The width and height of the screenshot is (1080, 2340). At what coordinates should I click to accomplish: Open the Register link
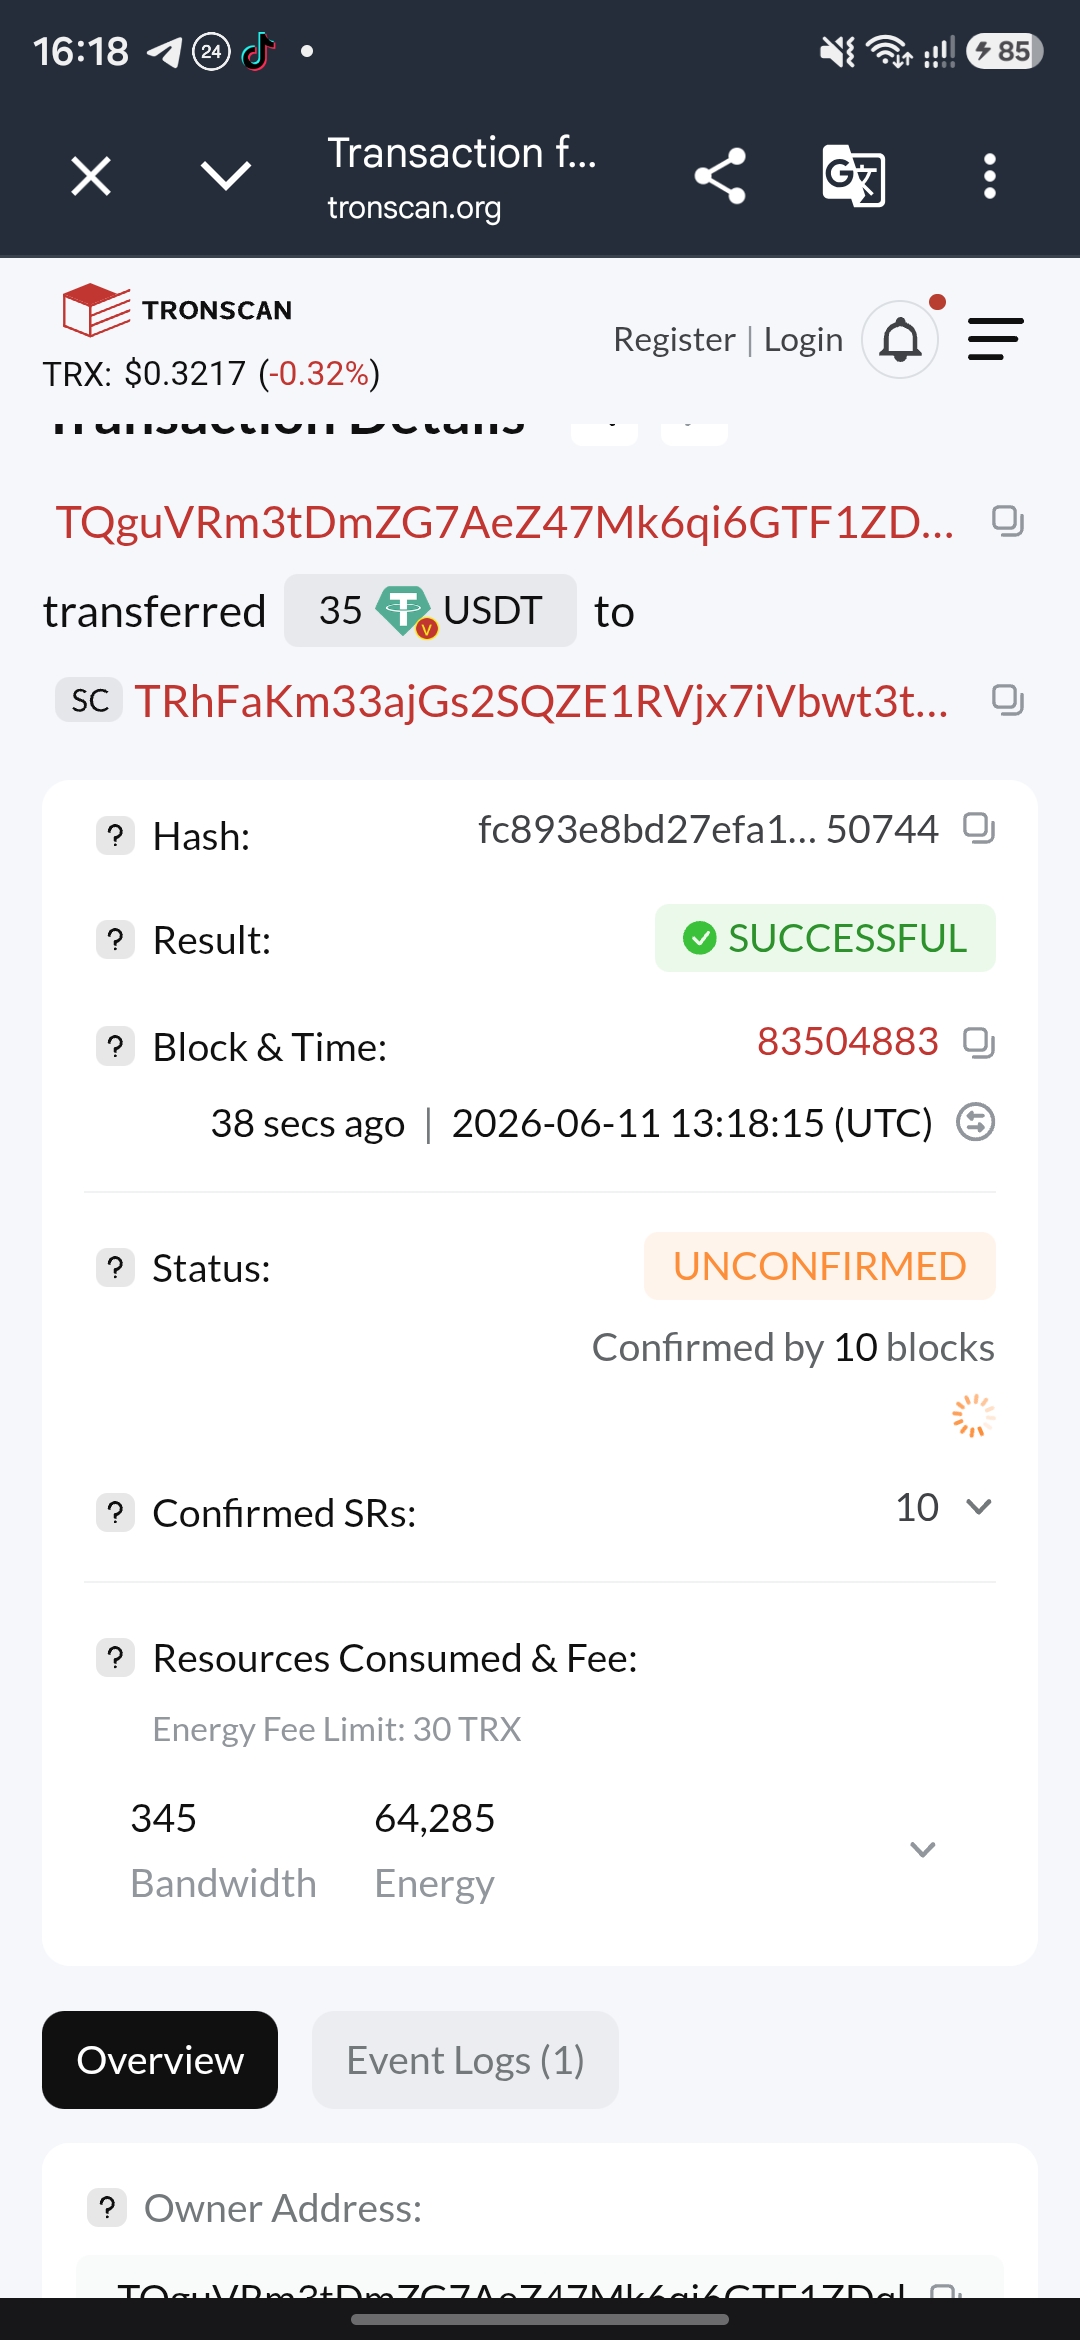[674, 340]
